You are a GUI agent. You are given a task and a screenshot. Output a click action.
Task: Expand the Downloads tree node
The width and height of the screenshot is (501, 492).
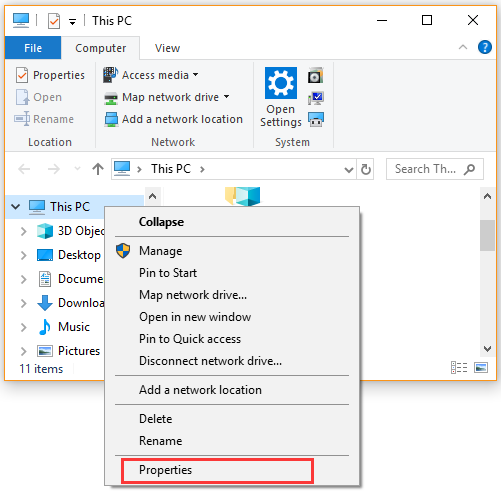23,303
